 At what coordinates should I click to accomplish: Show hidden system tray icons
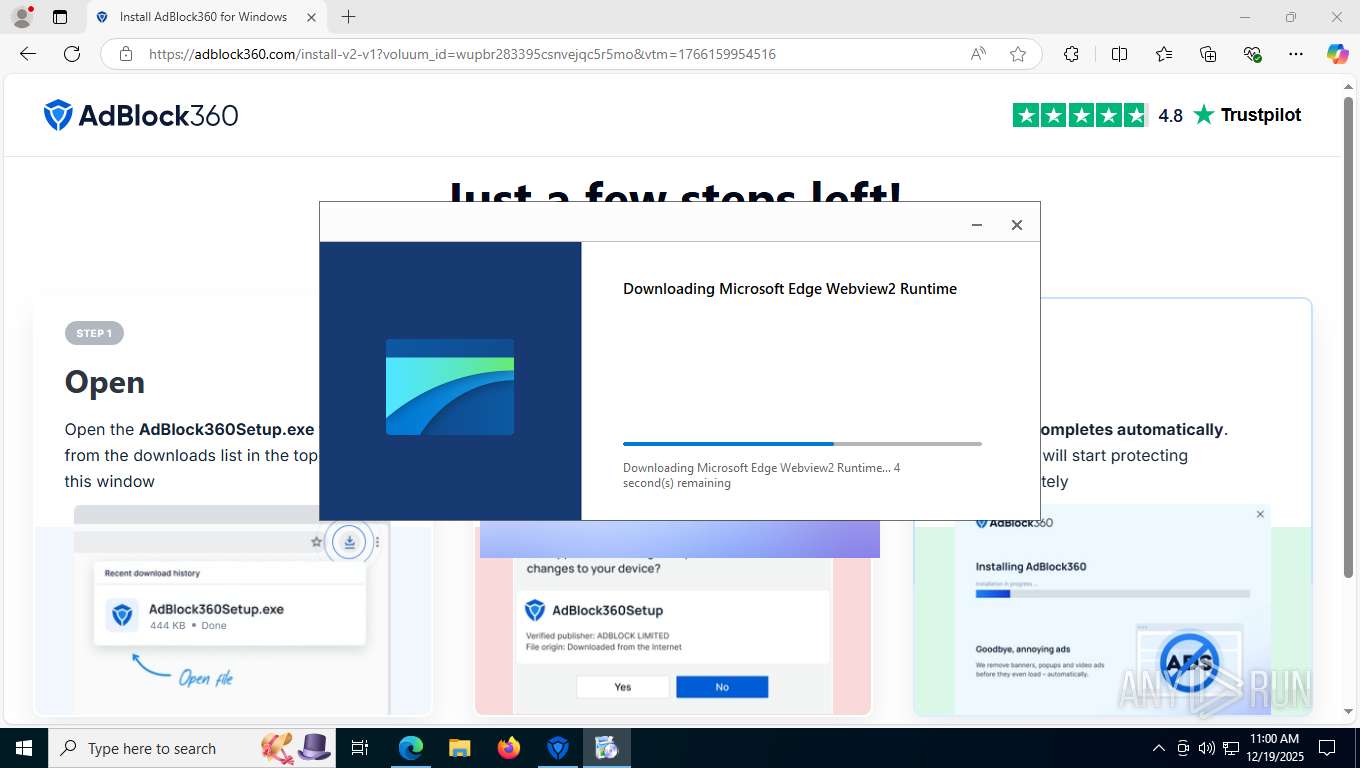point(1159,748)
